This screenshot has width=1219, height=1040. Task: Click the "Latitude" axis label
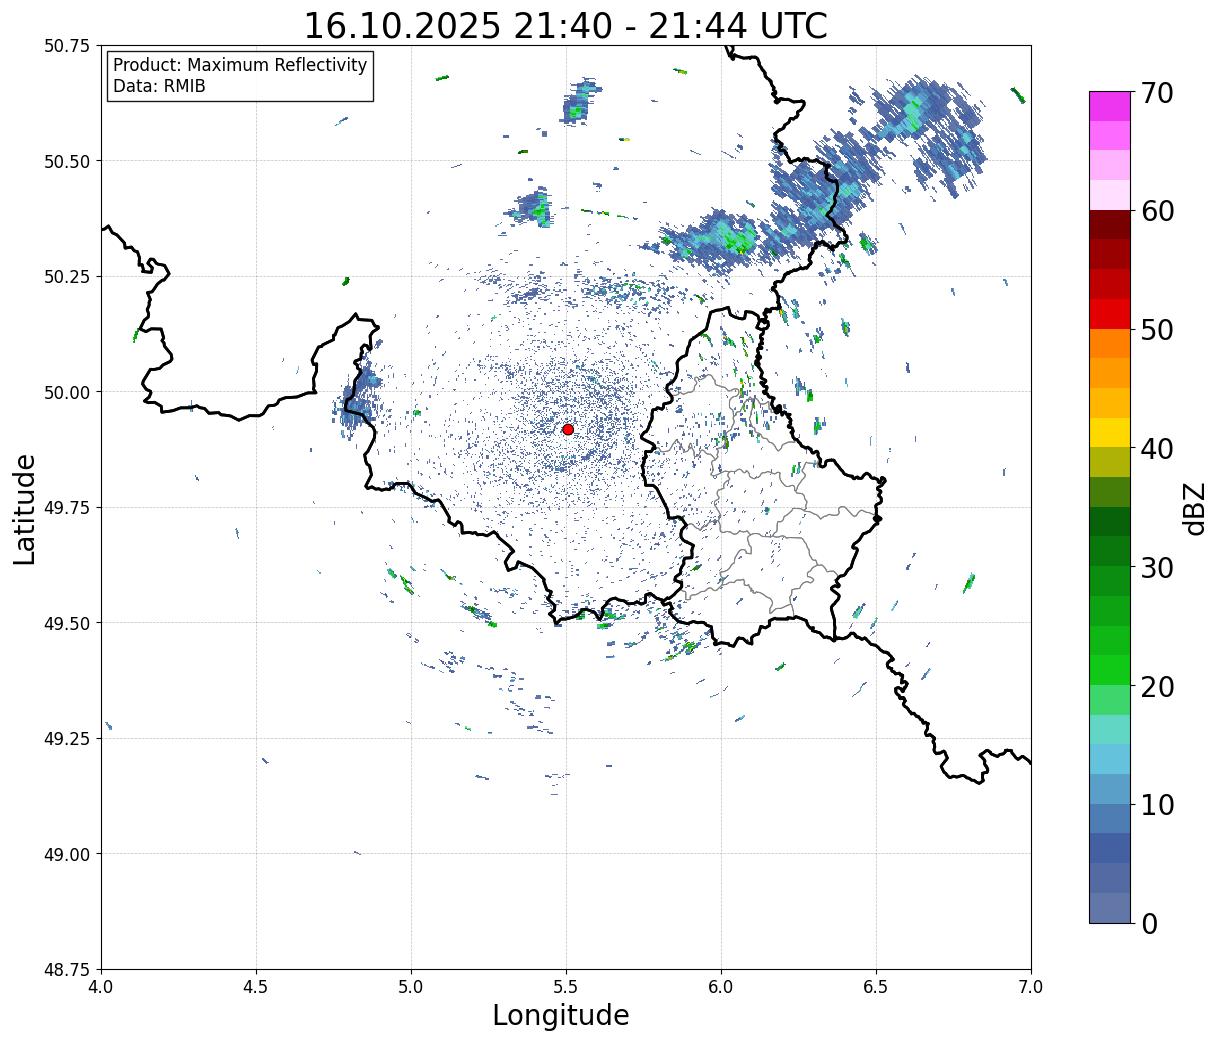point(25,508)
